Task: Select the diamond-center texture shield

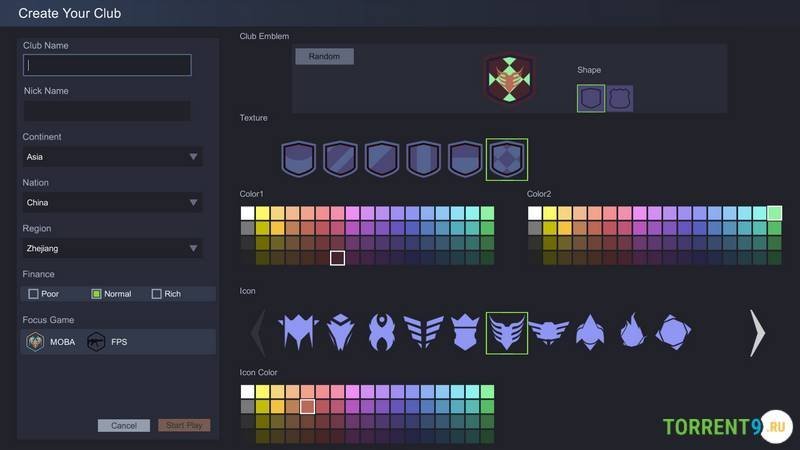Action: [x=506, y=159]
